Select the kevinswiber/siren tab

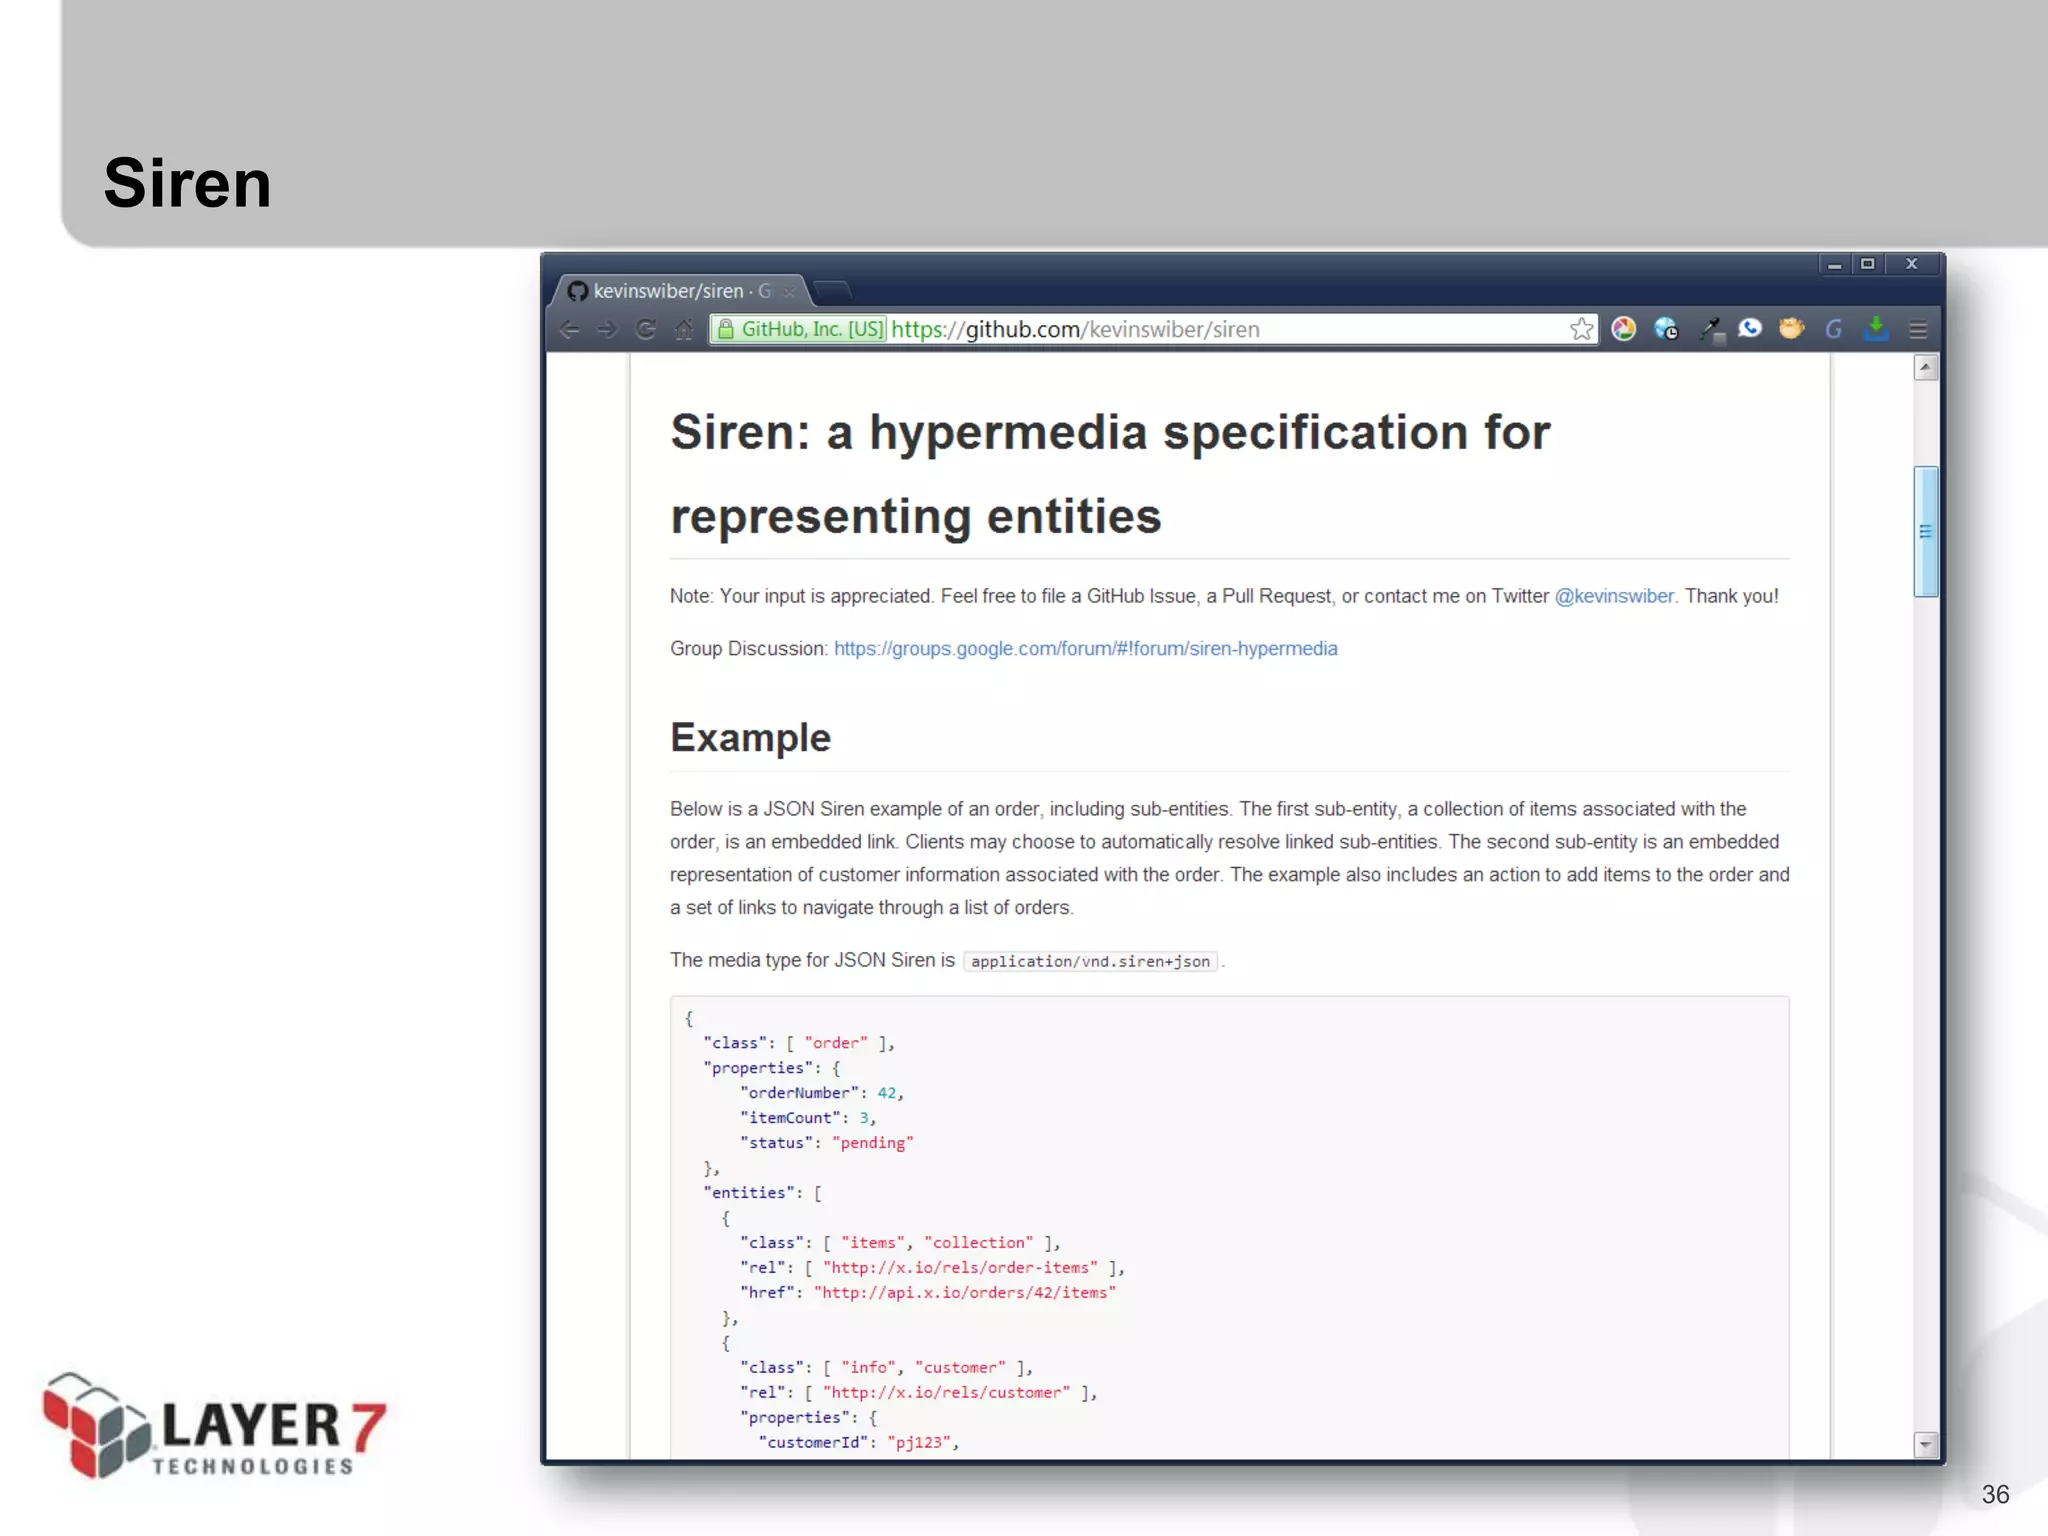(668, 291)
